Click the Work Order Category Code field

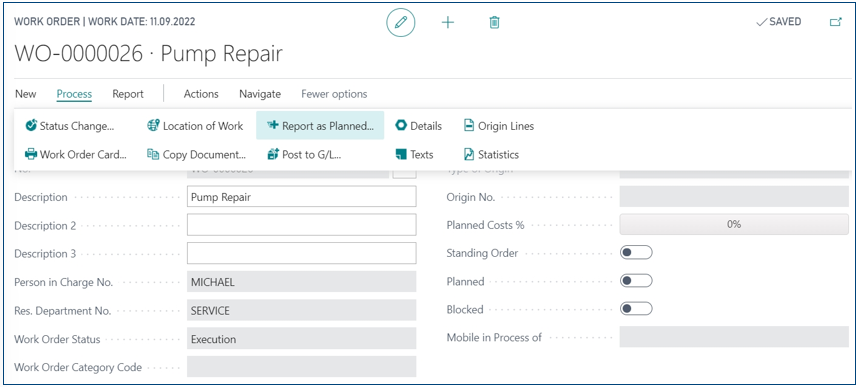[302, 367]
